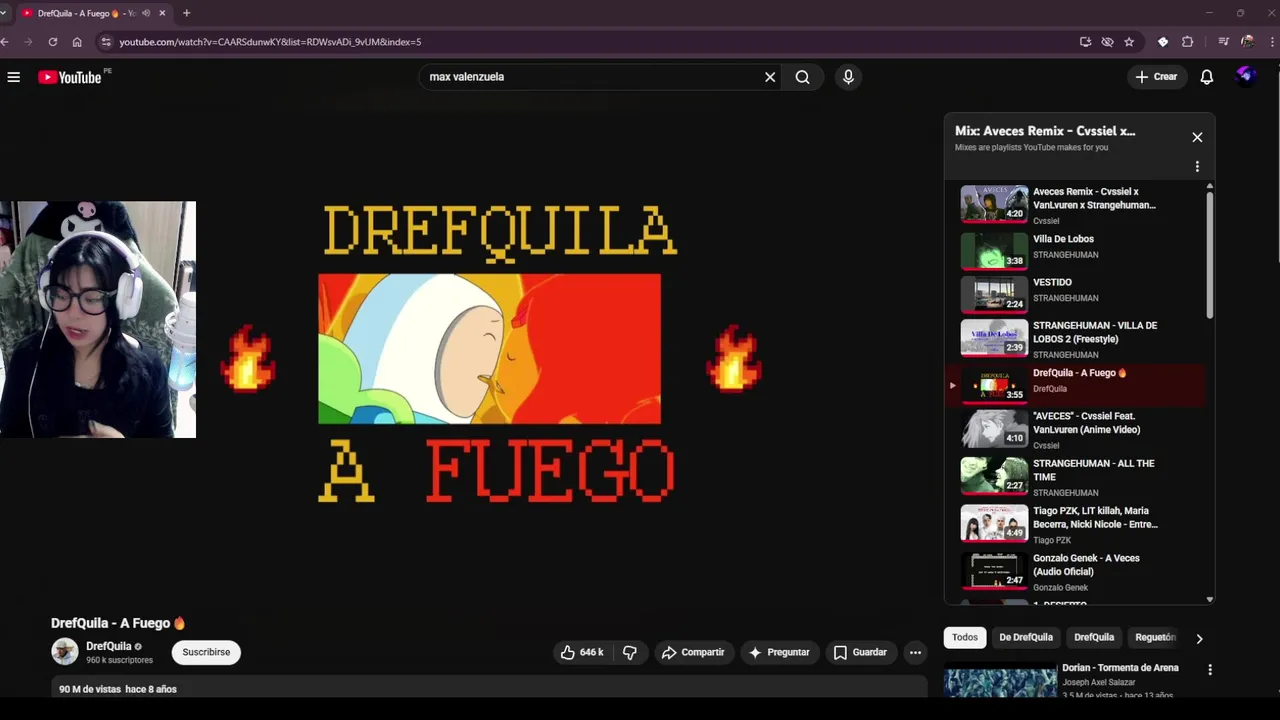Open the Chrome three-dot menu
The width and height of the screenshot is (1280, 720).
pos(1271,42)
